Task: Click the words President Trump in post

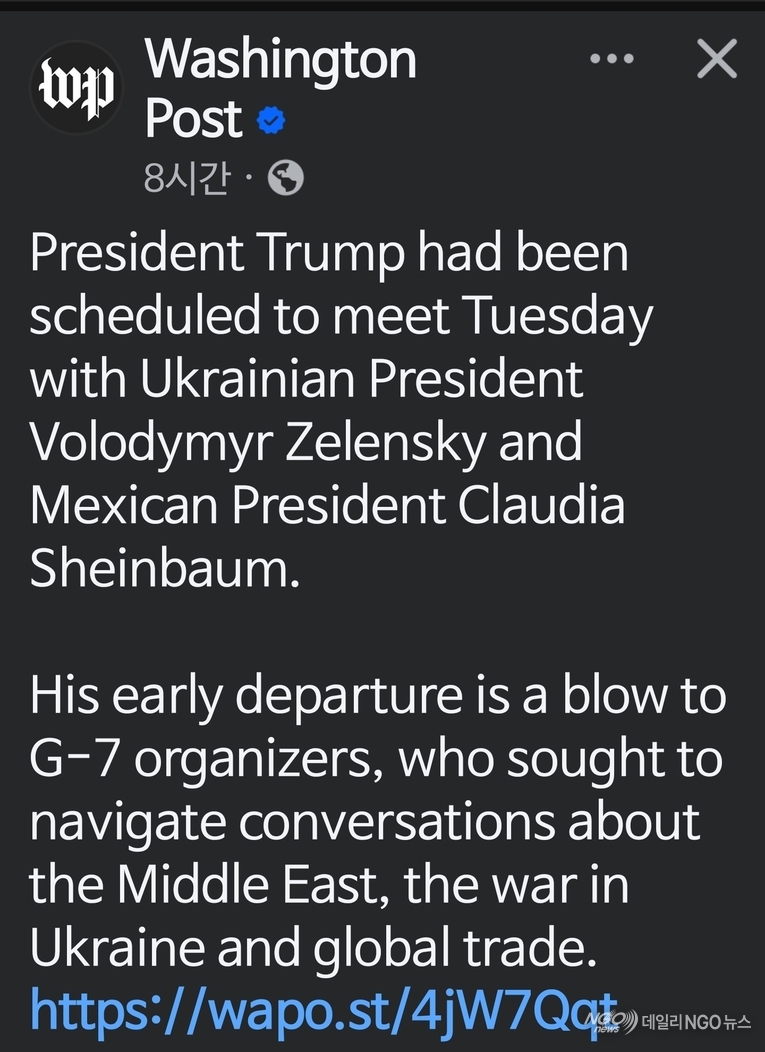Action: 217,254
